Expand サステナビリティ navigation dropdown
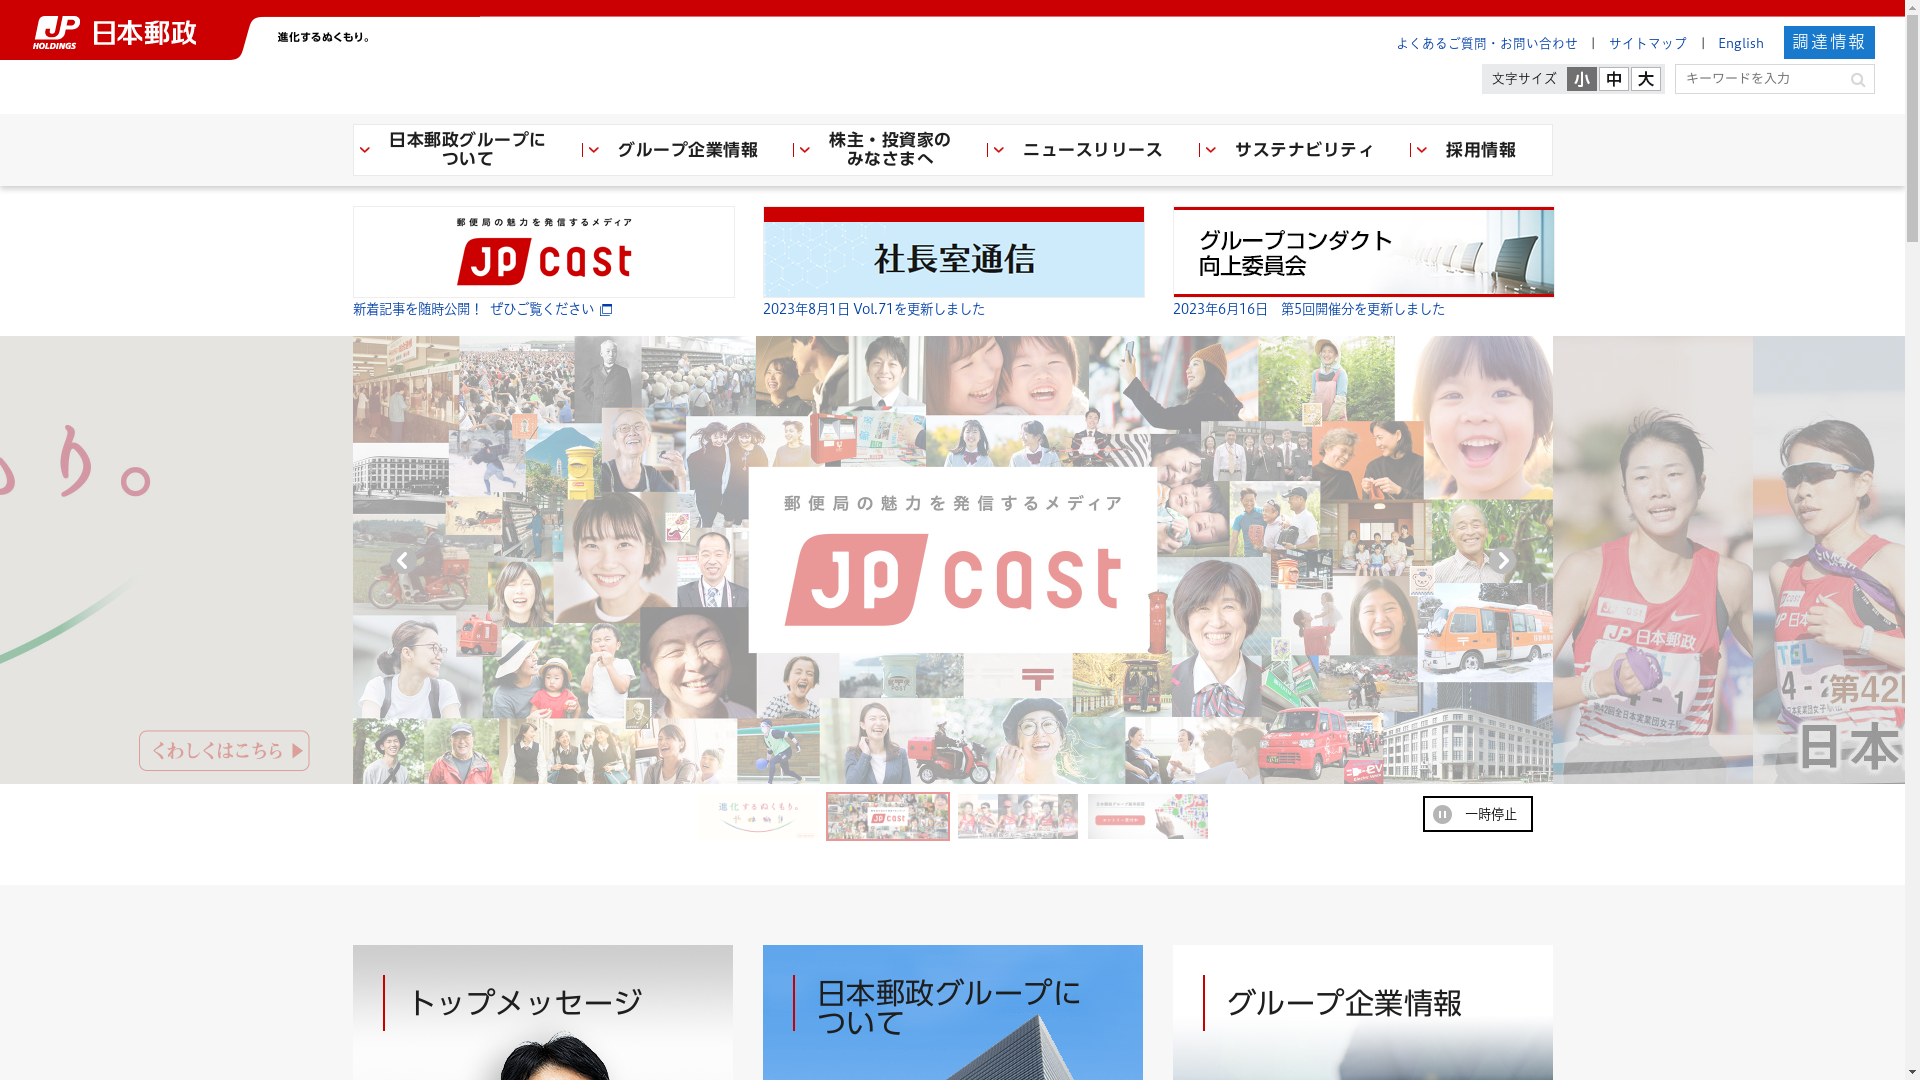This screenshot has height=1080, width=1920. point(1211,150)
